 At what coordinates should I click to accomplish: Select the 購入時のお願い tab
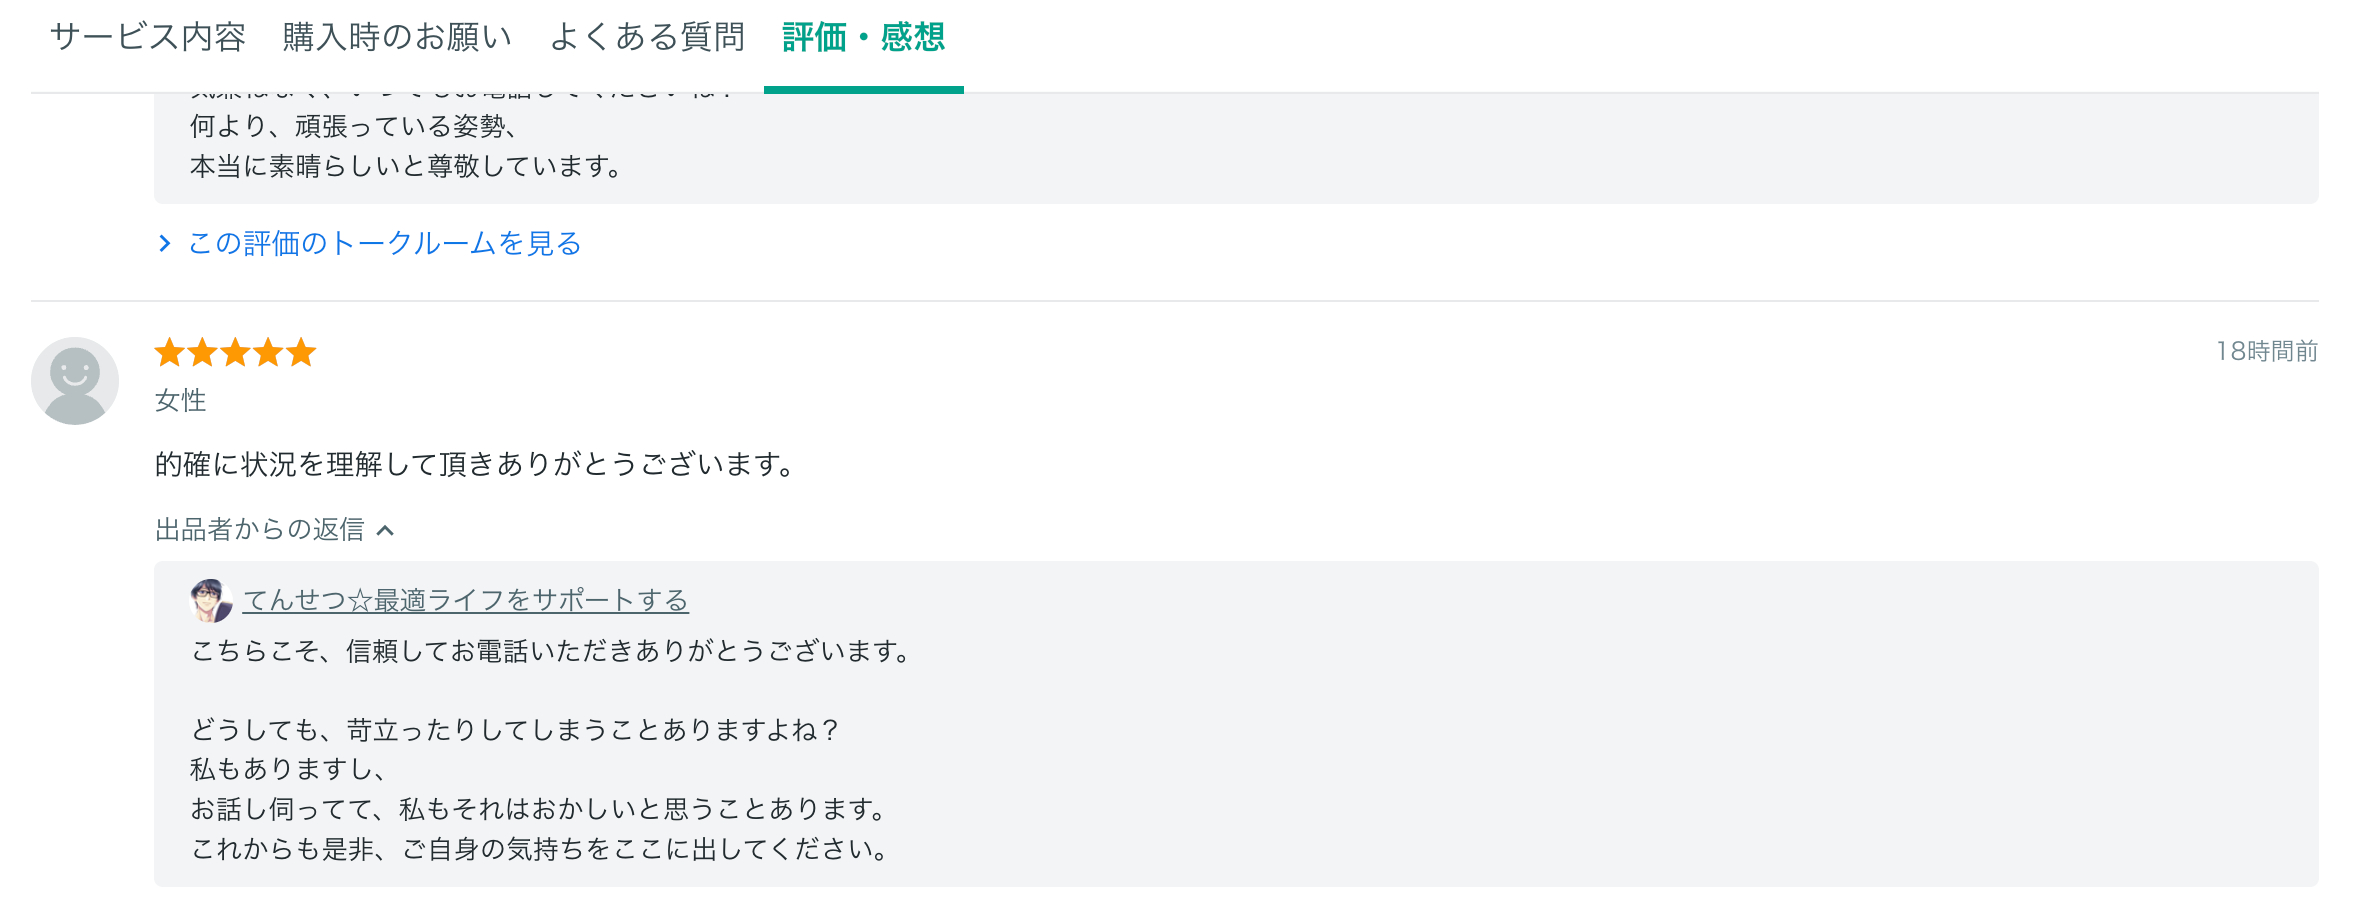[x=395, y=36]
